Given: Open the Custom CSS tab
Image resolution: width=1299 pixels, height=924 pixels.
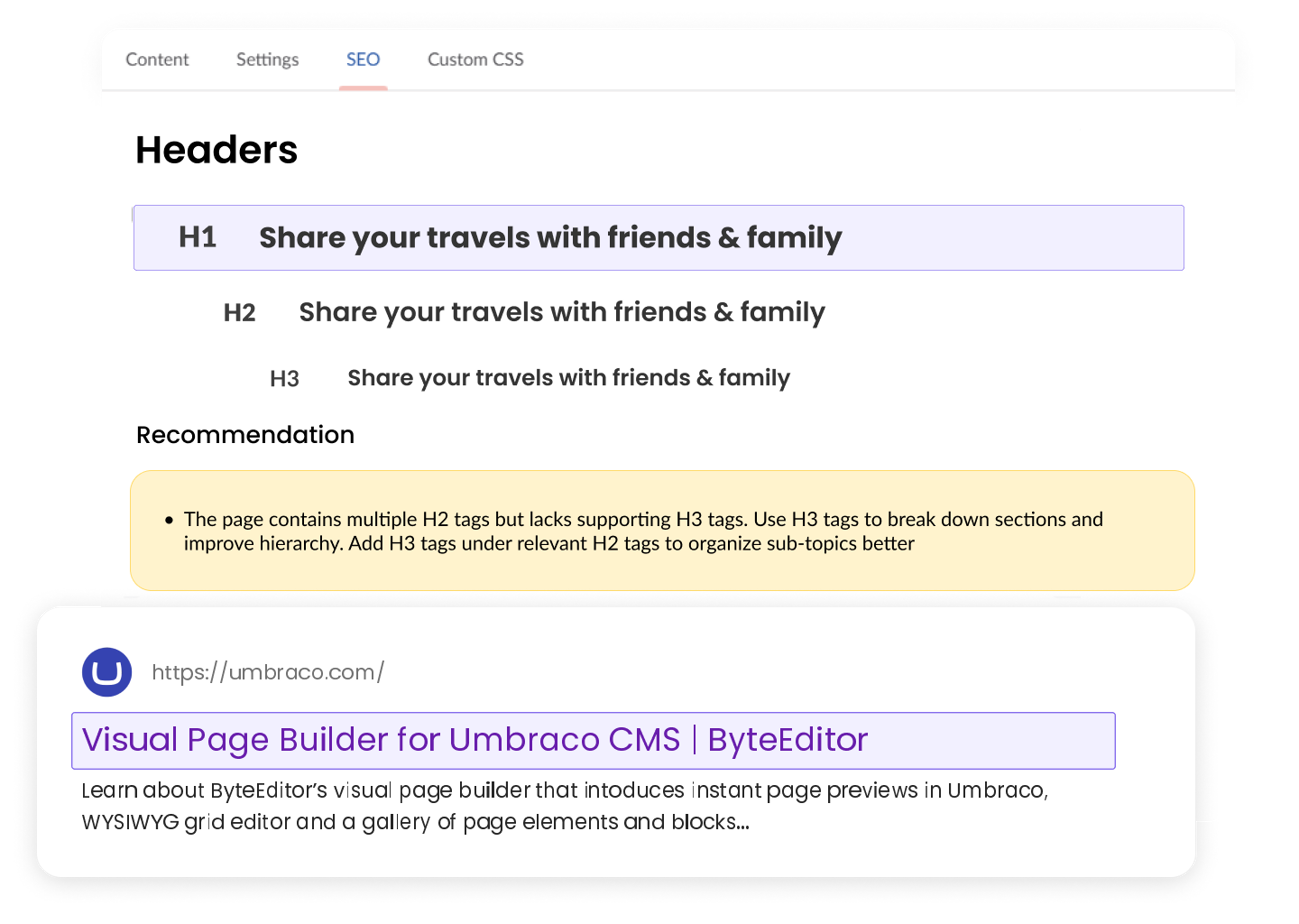Looking at the screenshot, I should (475, 60).
